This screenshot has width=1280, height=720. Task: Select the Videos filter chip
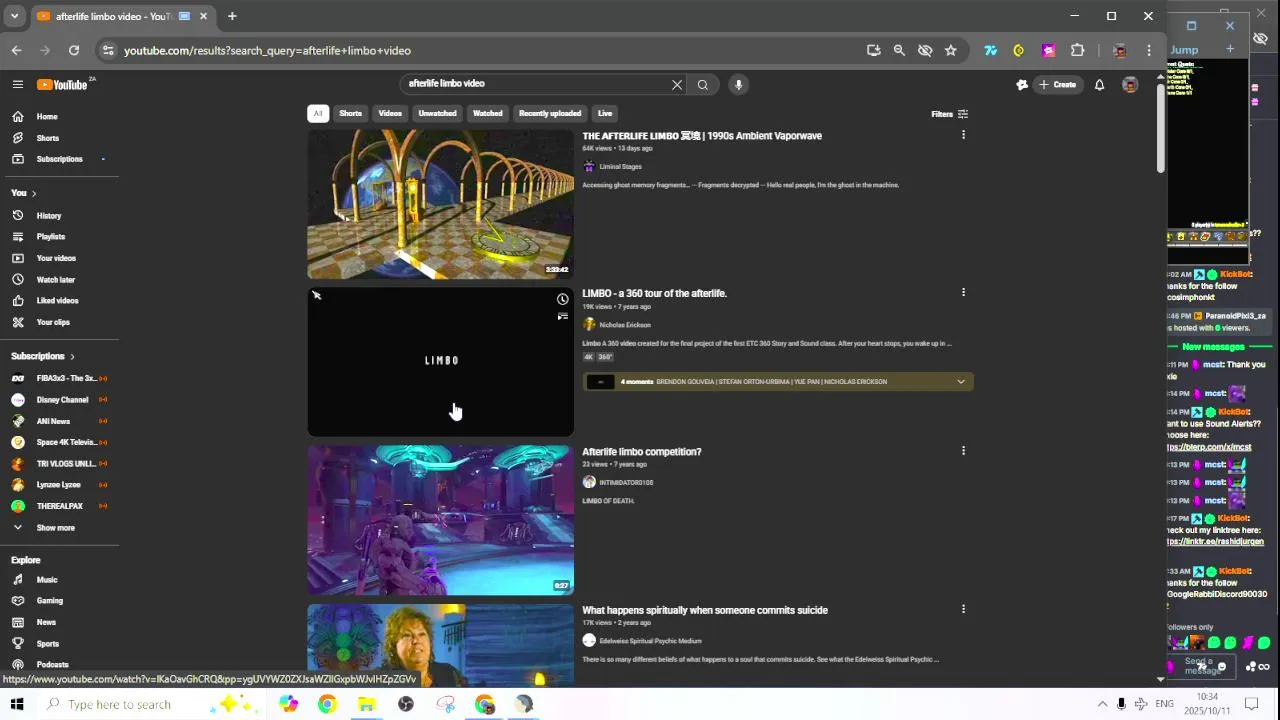390,114
